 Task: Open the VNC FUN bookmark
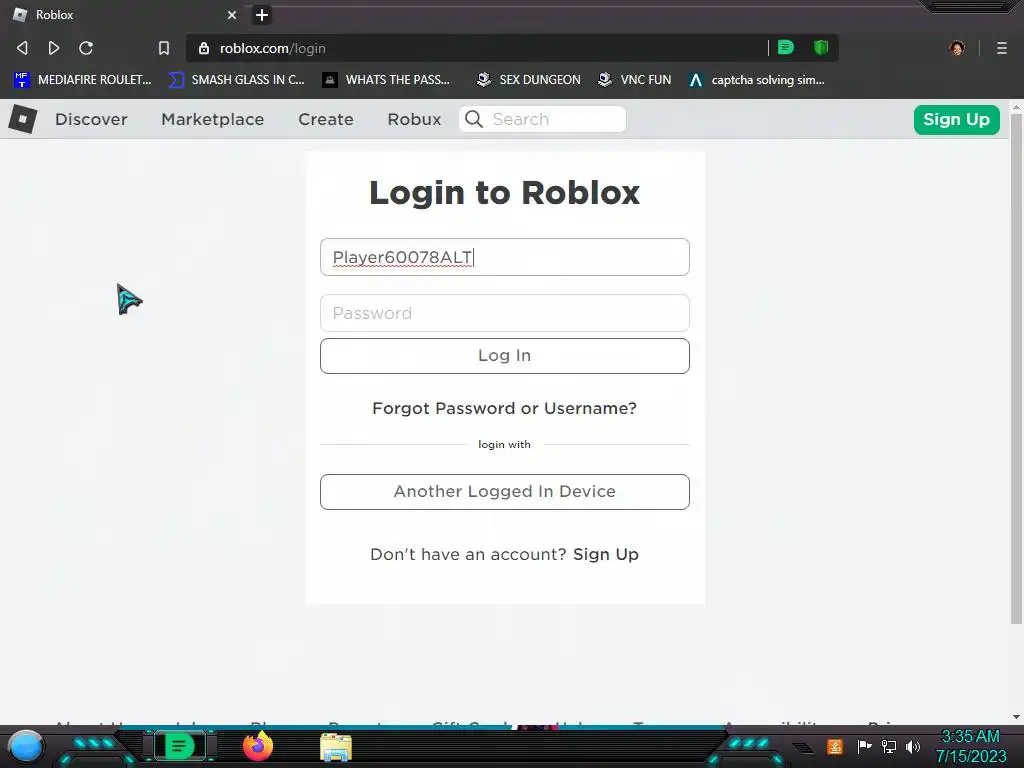tap(635, 80)
